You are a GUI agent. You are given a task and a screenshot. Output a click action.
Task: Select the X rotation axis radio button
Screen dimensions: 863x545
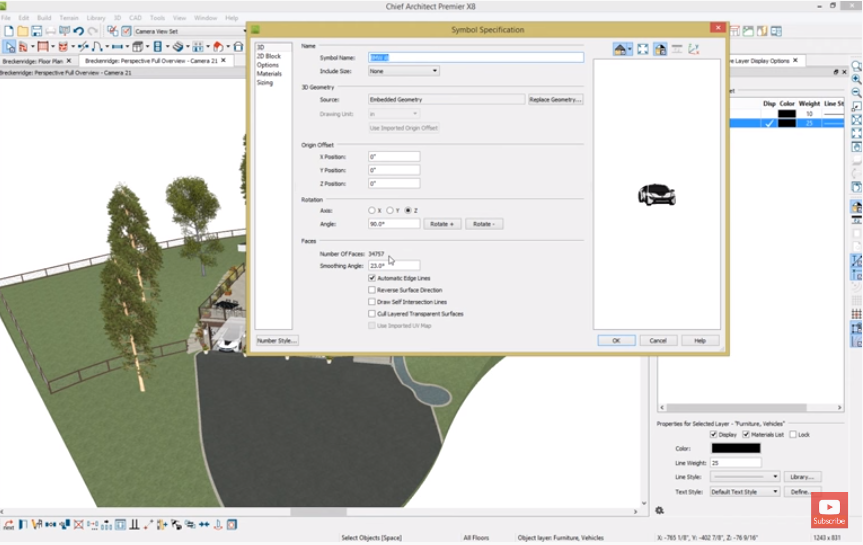pos(372,210)
